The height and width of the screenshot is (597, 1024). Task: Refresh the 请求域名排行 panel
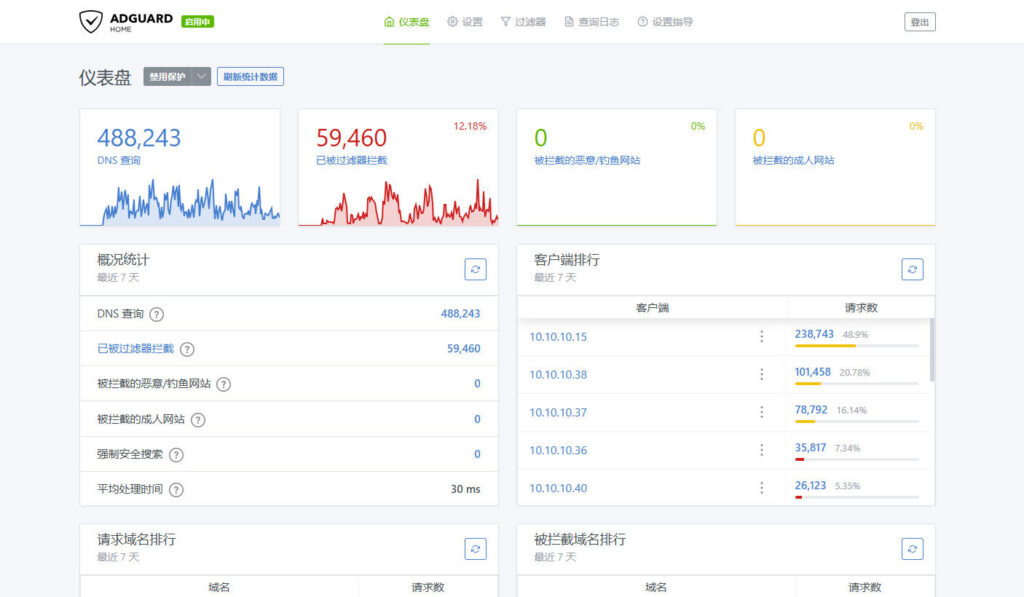475,548
